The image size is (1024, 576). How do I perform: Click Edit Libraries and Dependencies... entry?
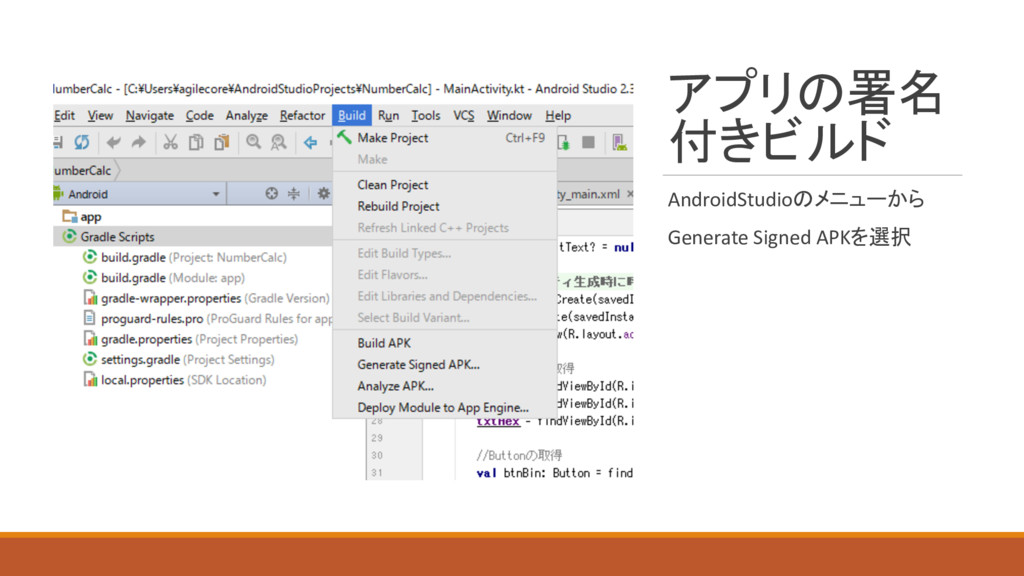pyautogui.click(x=445, y=296)
